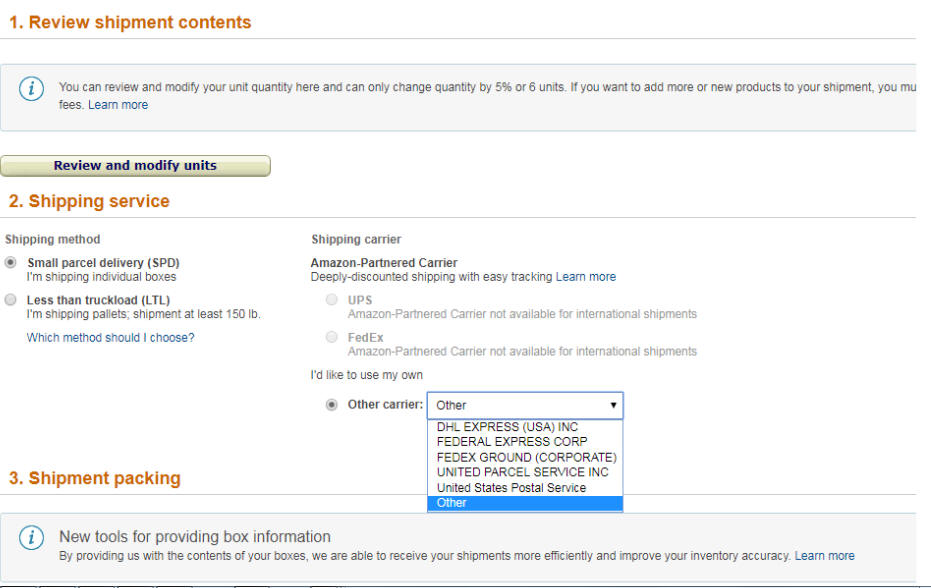Click the info icon beside New tools heading
Screen dimensions: 931x588
tap(31, 538)
